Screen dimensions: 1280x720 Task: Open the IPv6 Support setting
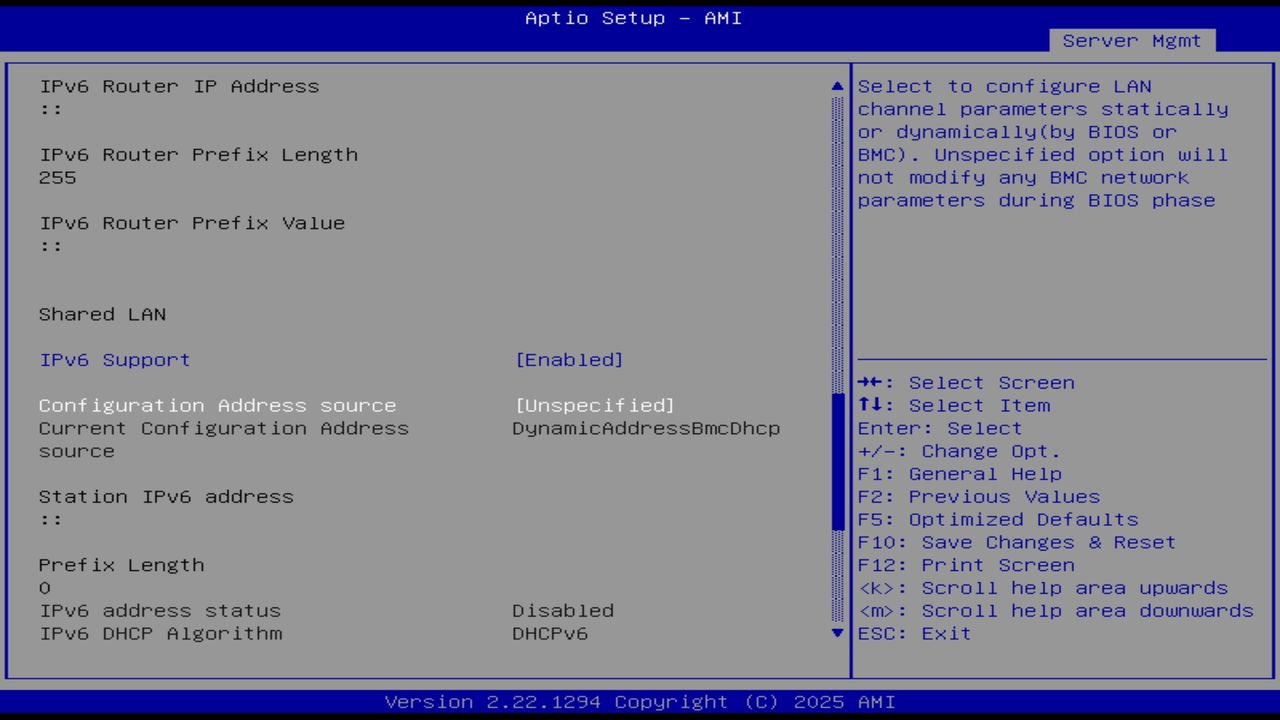coord(114,359)
